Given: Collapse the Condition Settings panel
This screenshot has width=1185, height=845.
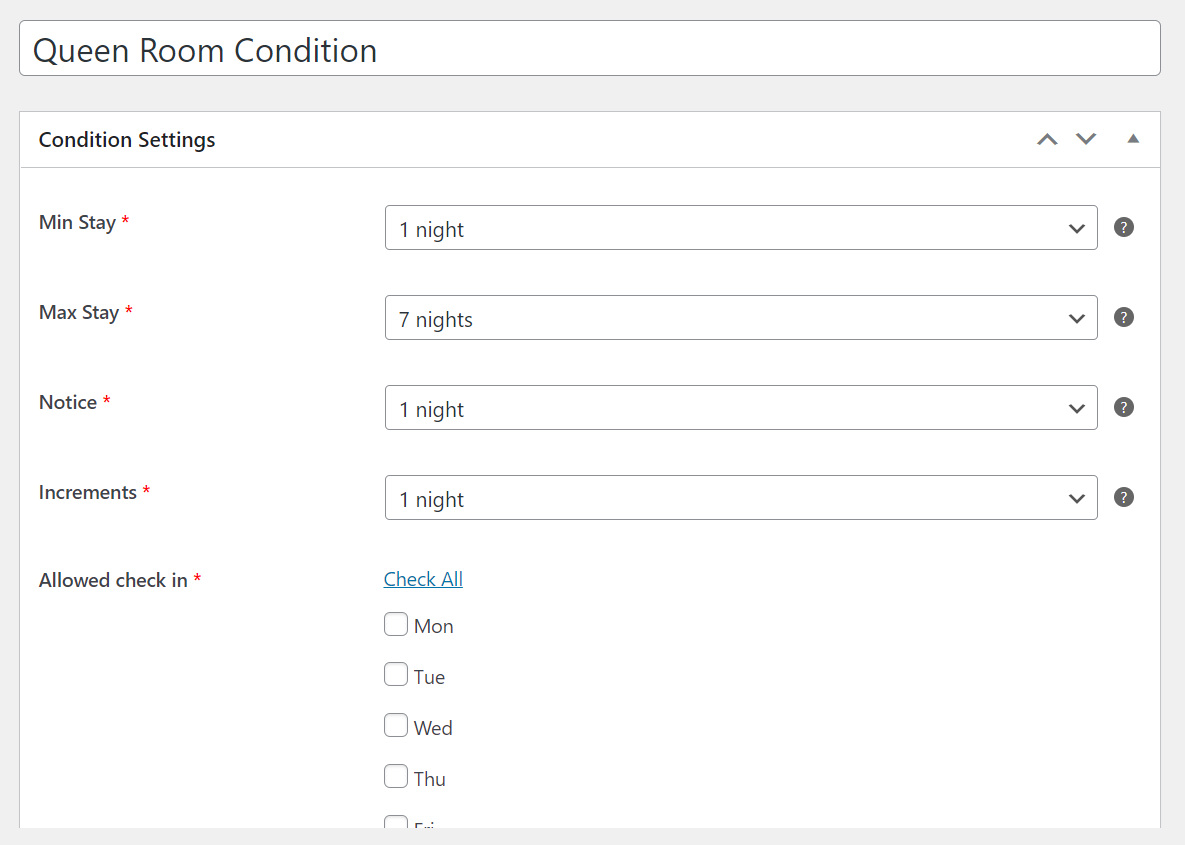Looking at the screenshot, I should (1133, 139).
